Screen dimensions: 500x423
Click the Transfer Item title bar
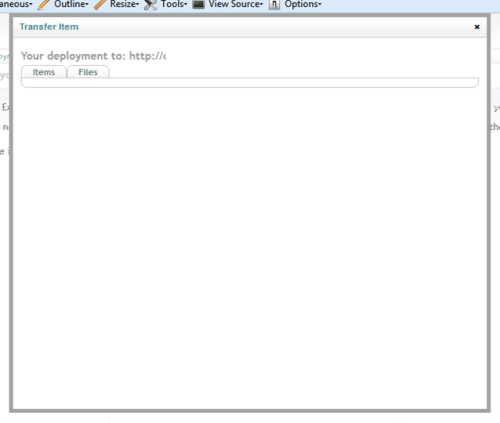(250, 27)
